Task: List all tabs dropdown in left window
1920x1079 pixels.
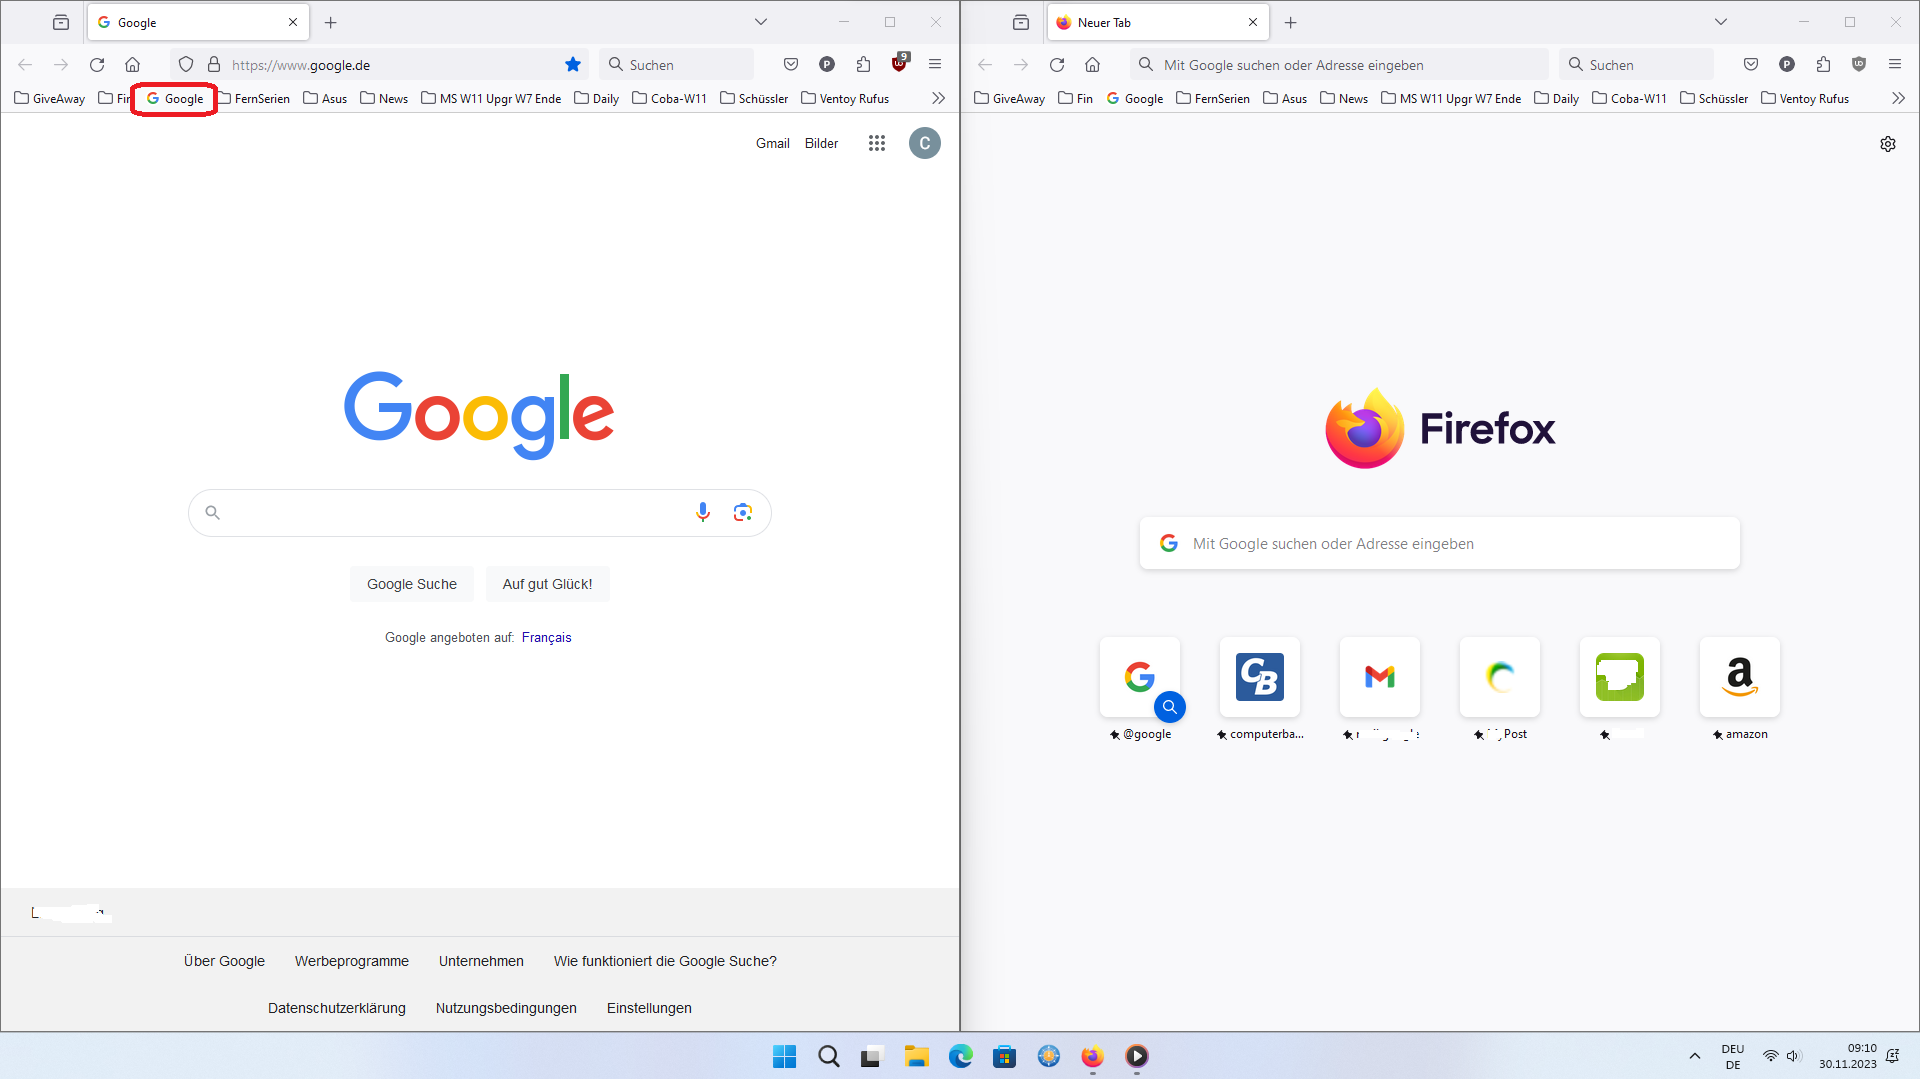Action: point(761,22)
